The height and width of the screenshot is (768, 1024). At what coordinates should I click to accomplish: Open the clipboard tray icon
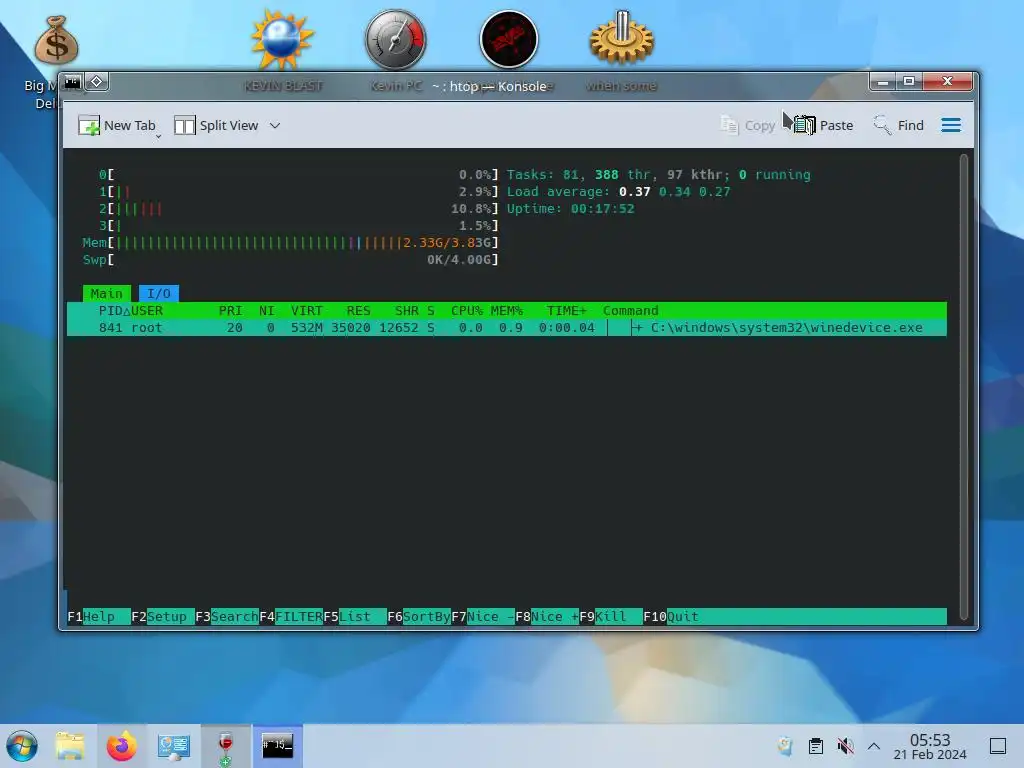[816, 746]
